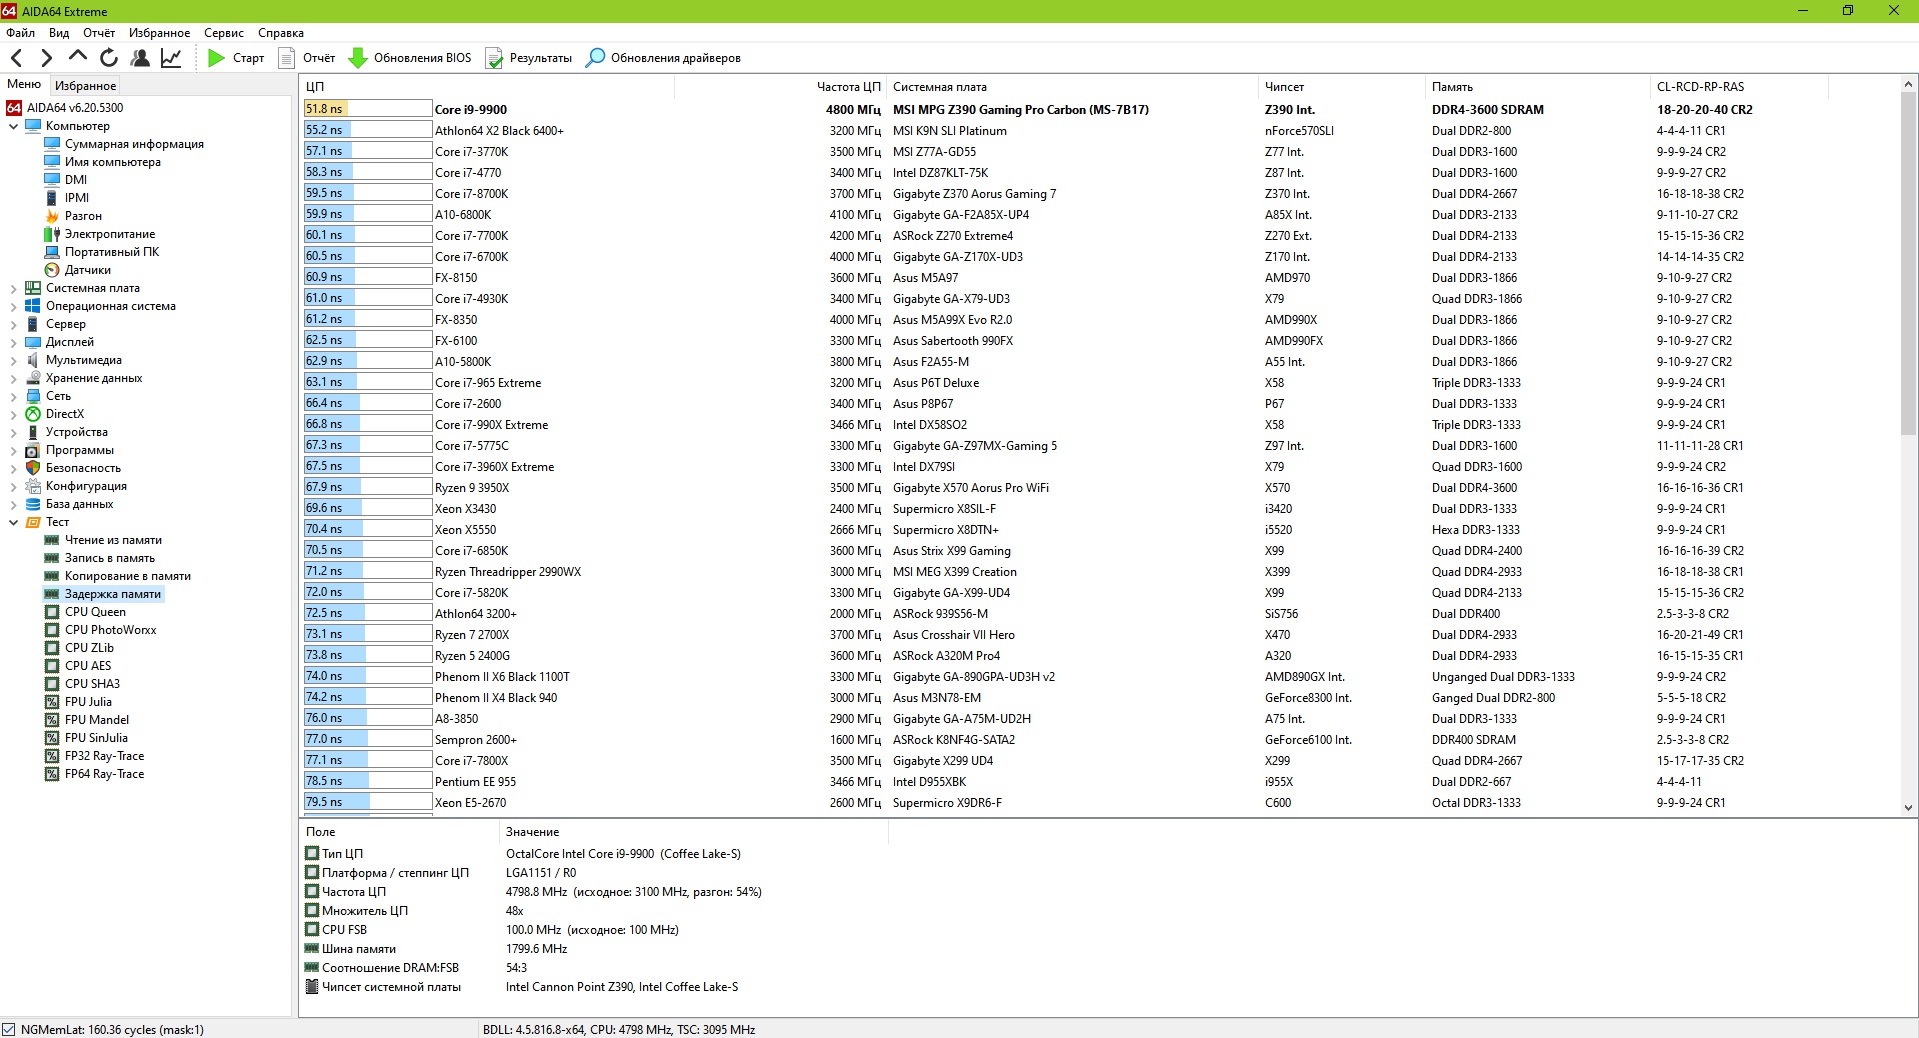Click the Refresh toolbar icon
The image size is (1919, 1038).
click(109, 58)
